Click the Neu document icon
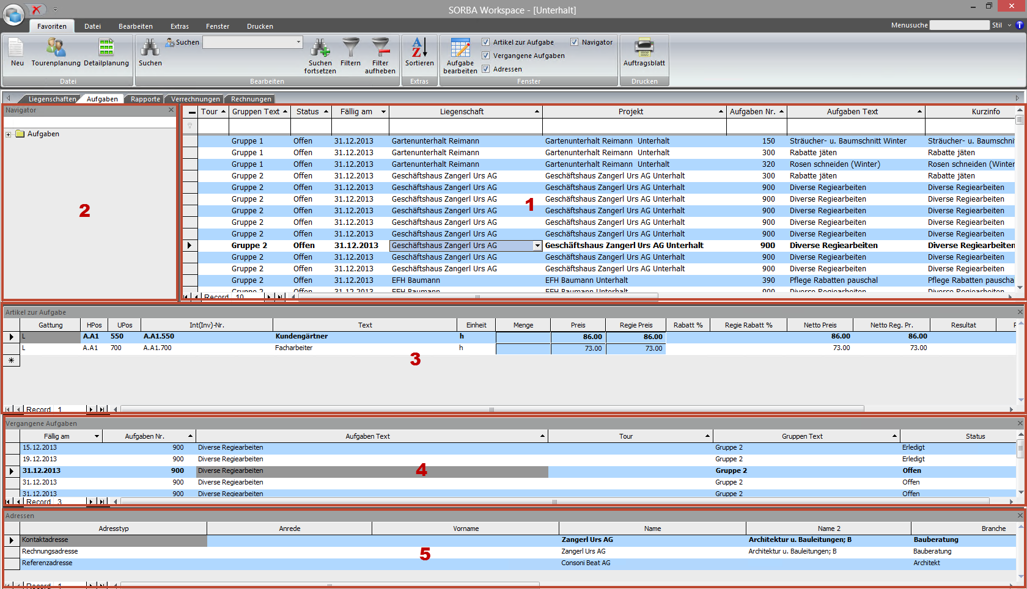The width and height of the screenshot is (1027, 589). pos(17,48)
